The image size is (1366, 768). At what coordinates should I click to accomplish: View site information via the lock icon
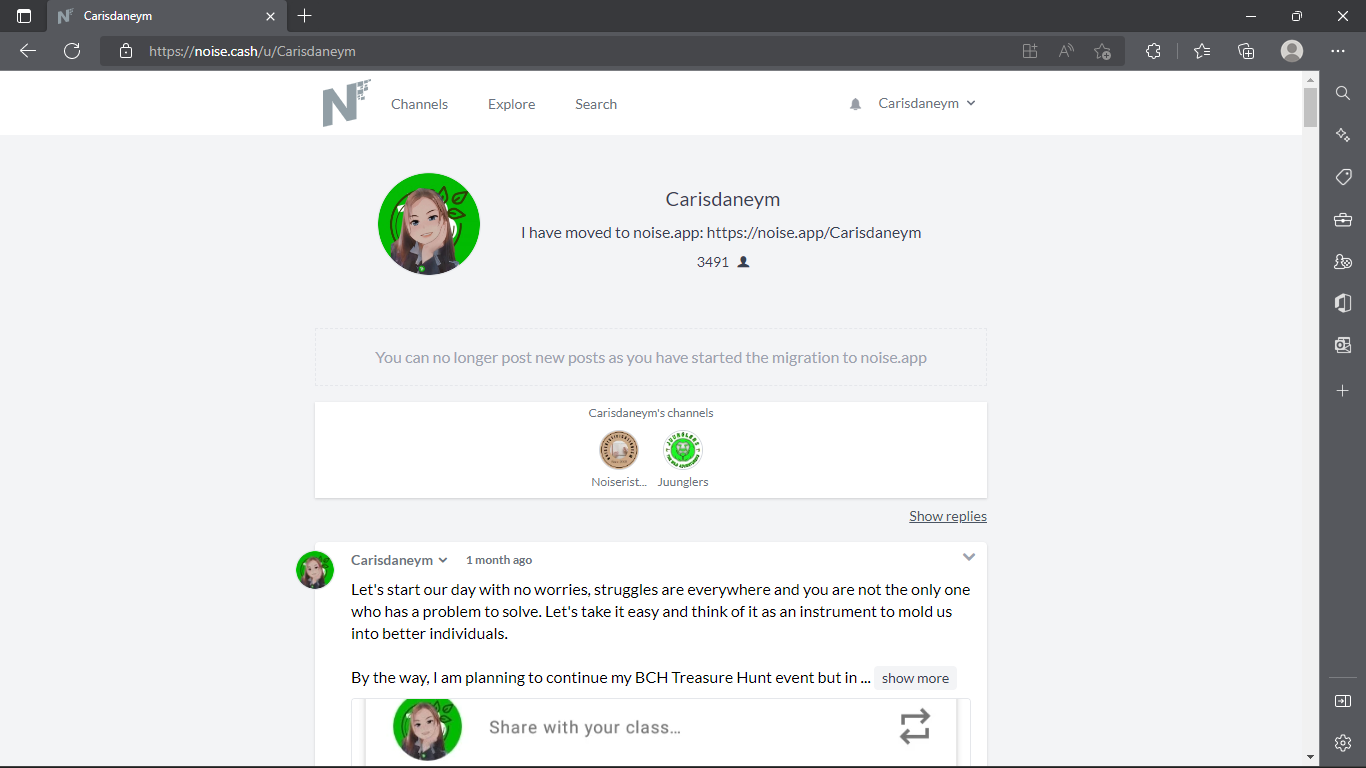coord(126,51)
